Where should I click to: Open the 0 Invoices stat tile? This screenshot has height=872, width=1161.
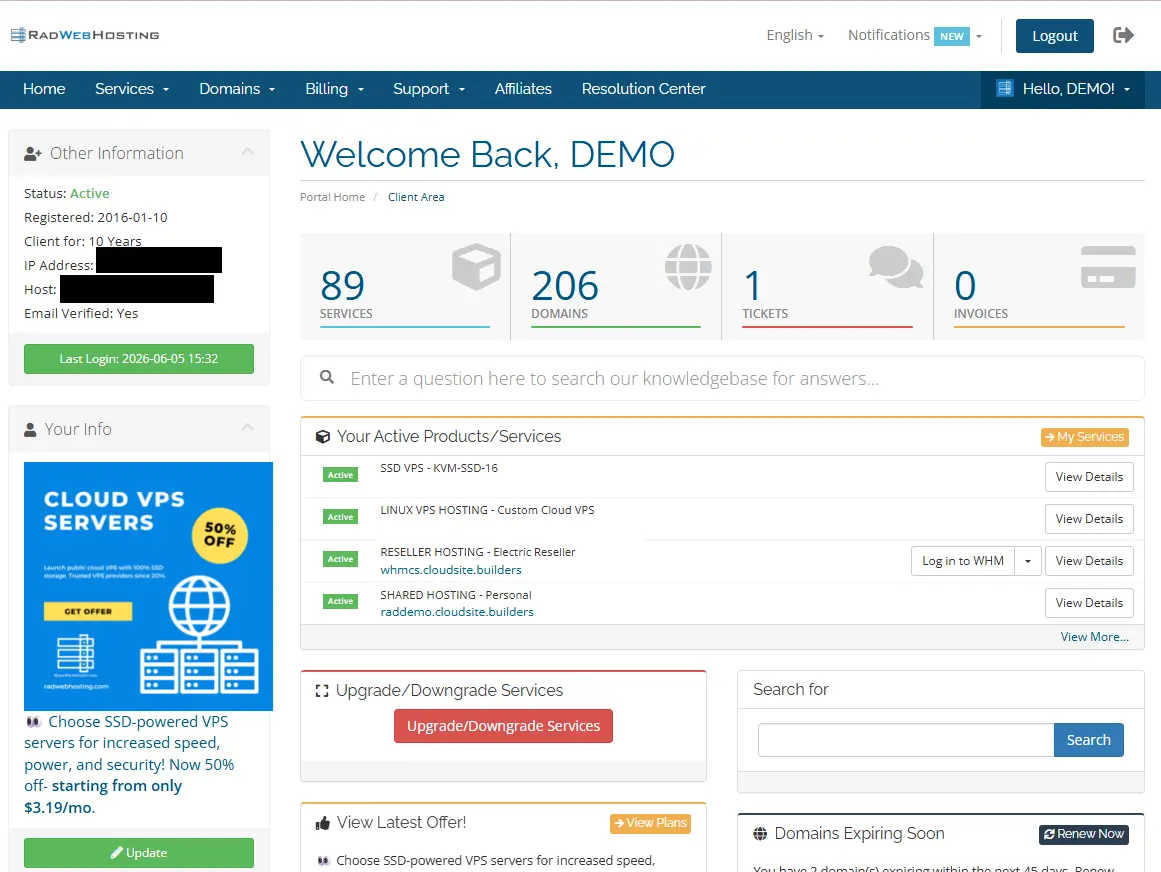coord(1040,287)
